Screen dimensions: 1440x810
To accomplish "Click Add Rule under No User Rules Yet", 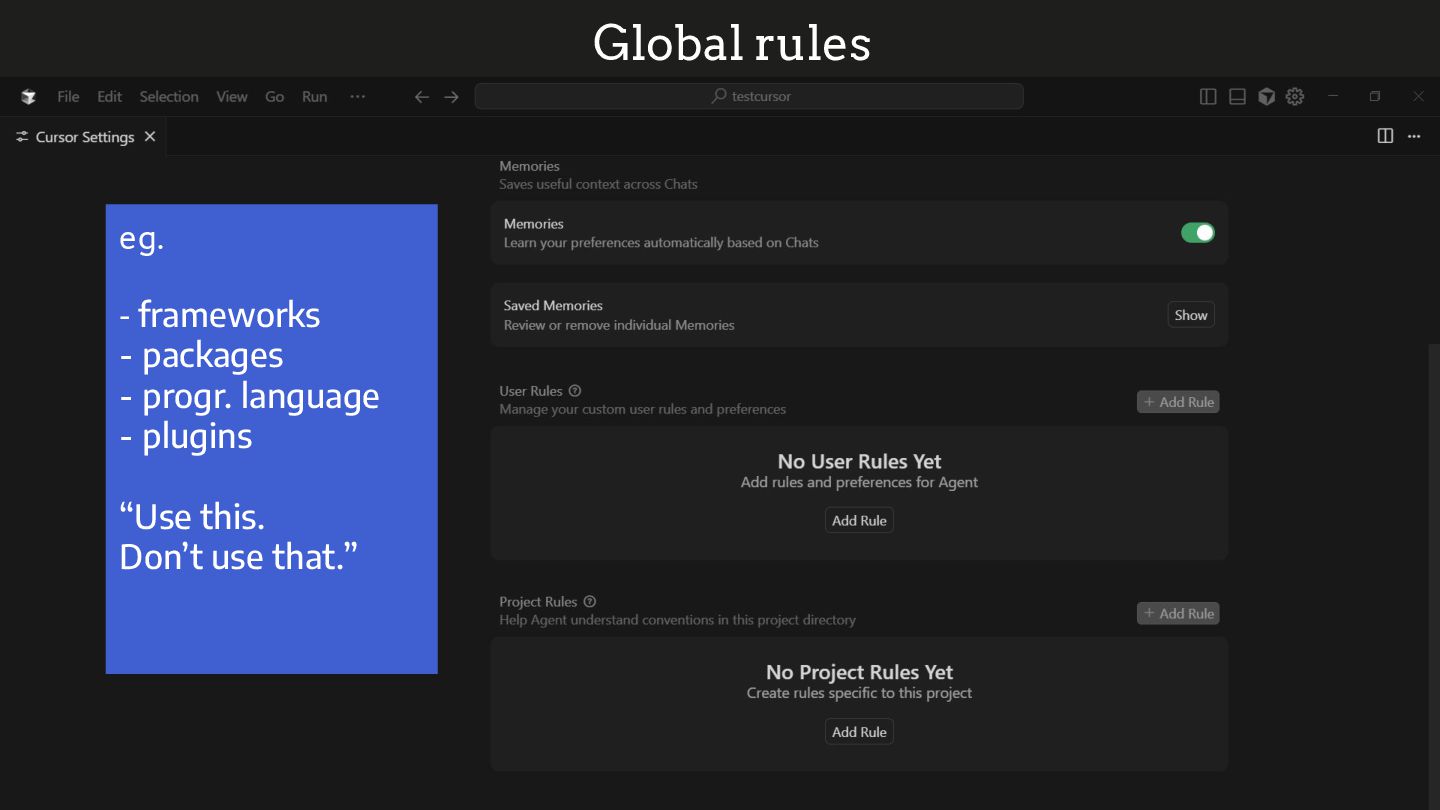I will pyautogui.click(x=859, y=521).
